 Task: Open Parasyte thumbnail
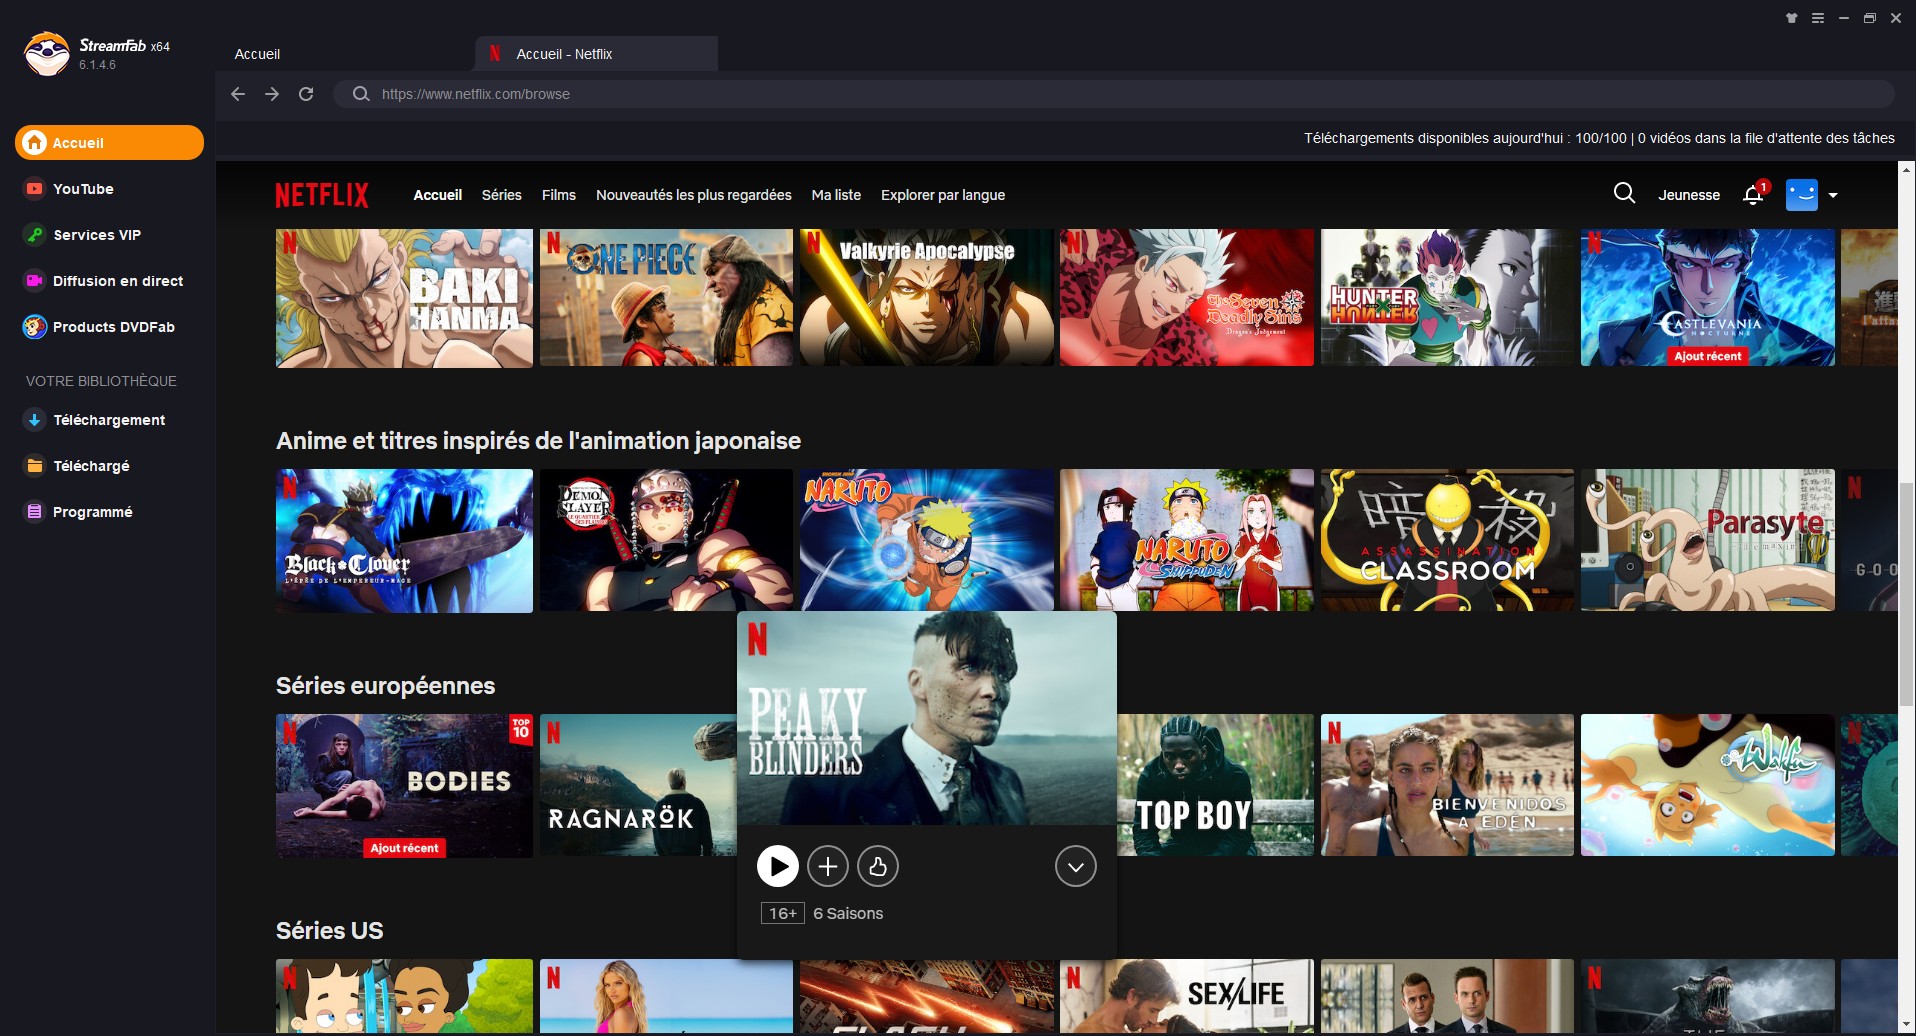pos(1708,540)
